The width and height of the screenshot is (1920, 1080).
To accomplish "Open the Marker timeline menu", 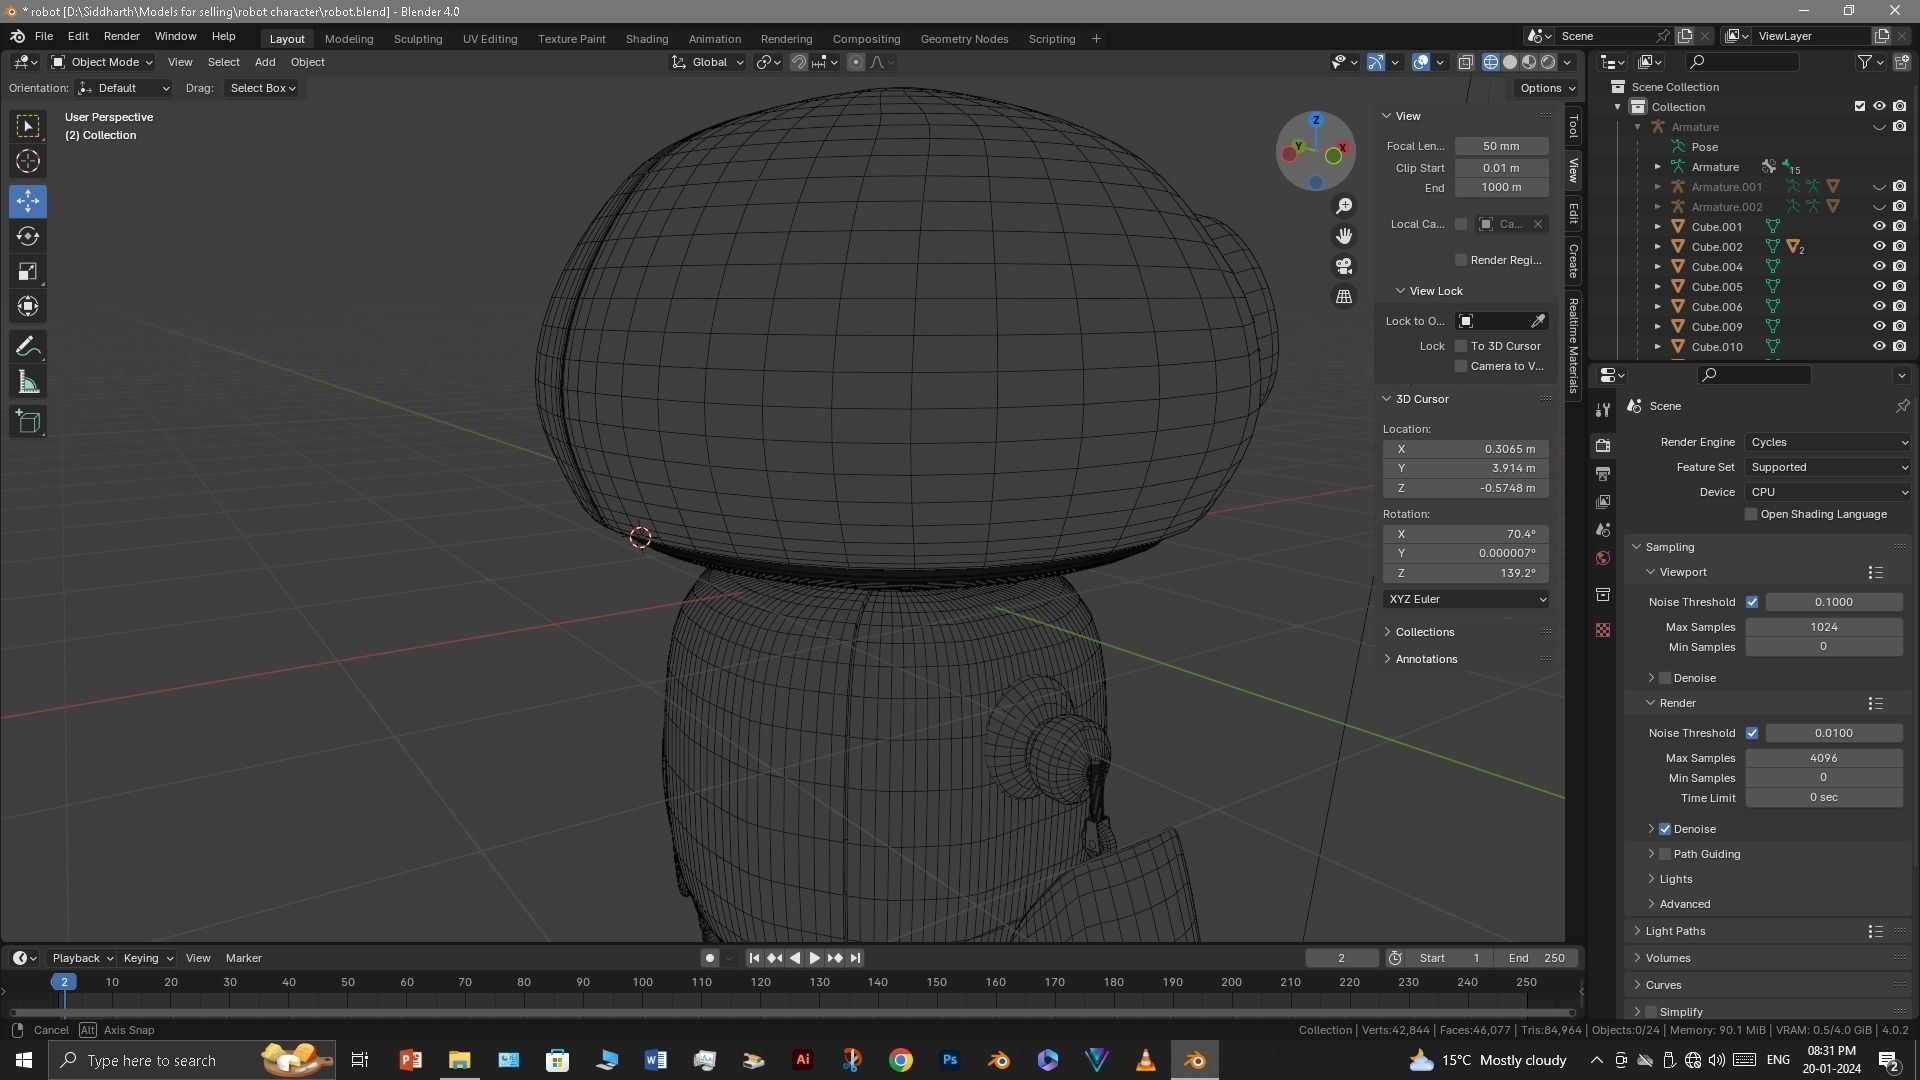I will 243,958.
